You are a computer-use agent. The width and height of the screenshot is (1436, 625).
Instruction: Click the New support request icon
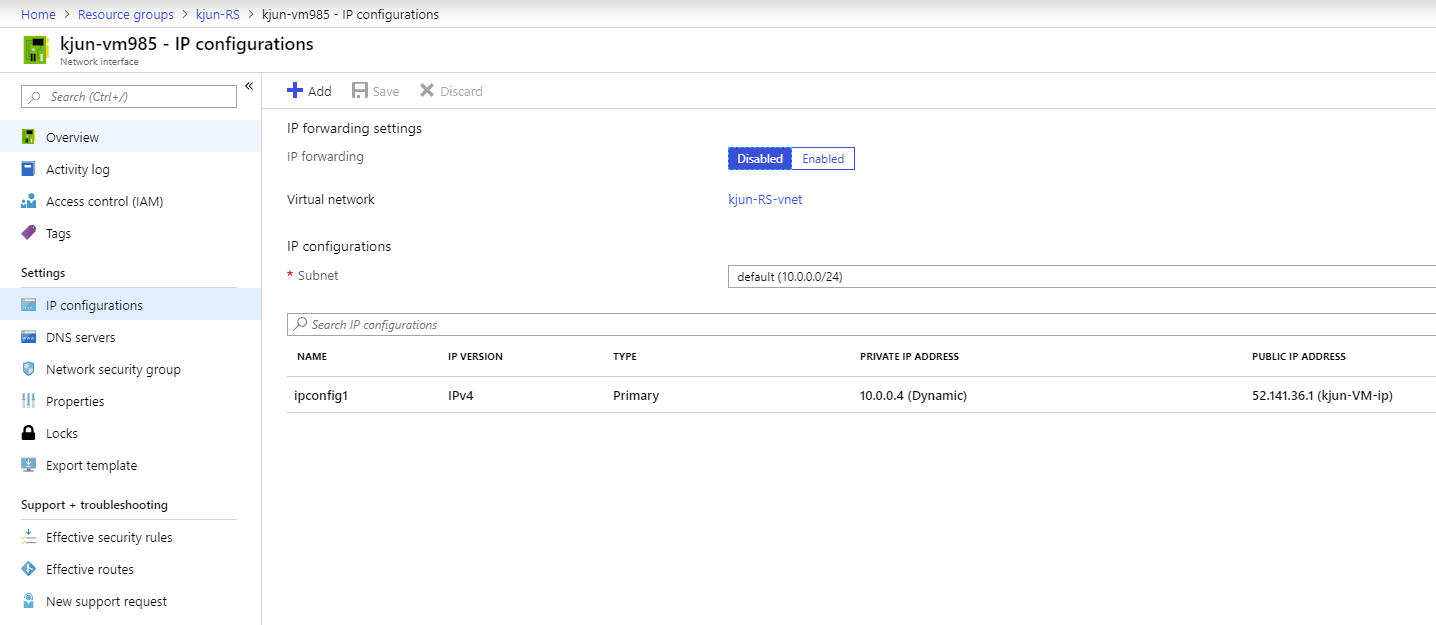29,601
